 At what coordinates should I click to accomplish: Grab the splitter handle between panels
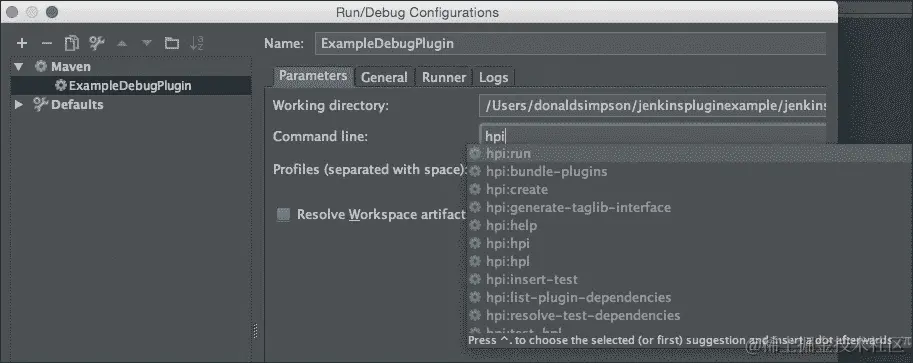click(x=256, y=332)
